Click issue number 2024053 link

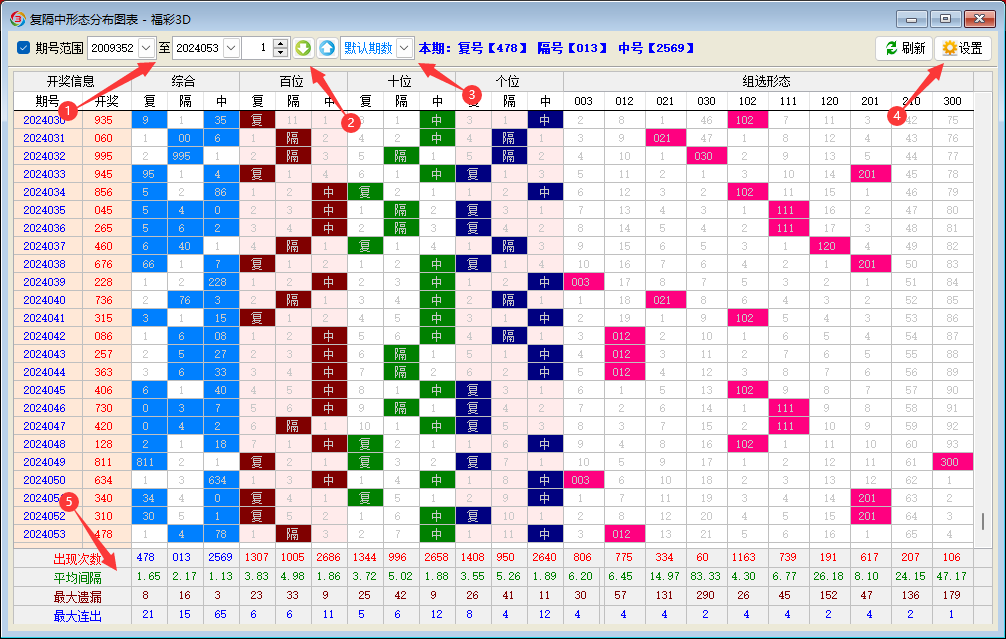(44, 534)
